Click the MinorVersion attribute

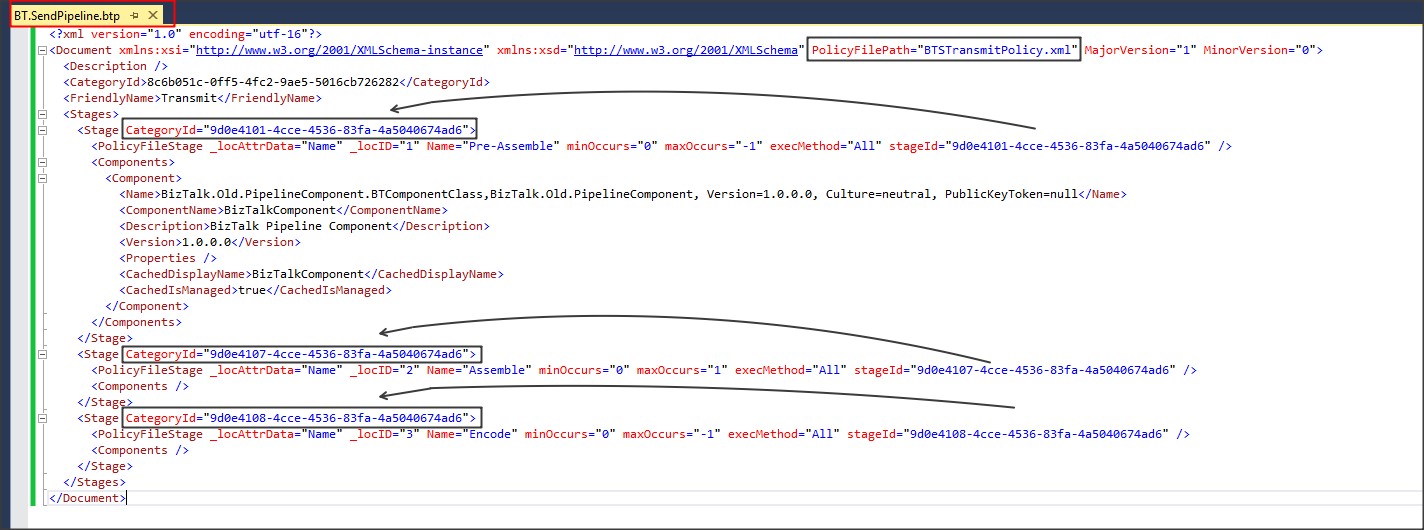click(x=1259, y=50)
